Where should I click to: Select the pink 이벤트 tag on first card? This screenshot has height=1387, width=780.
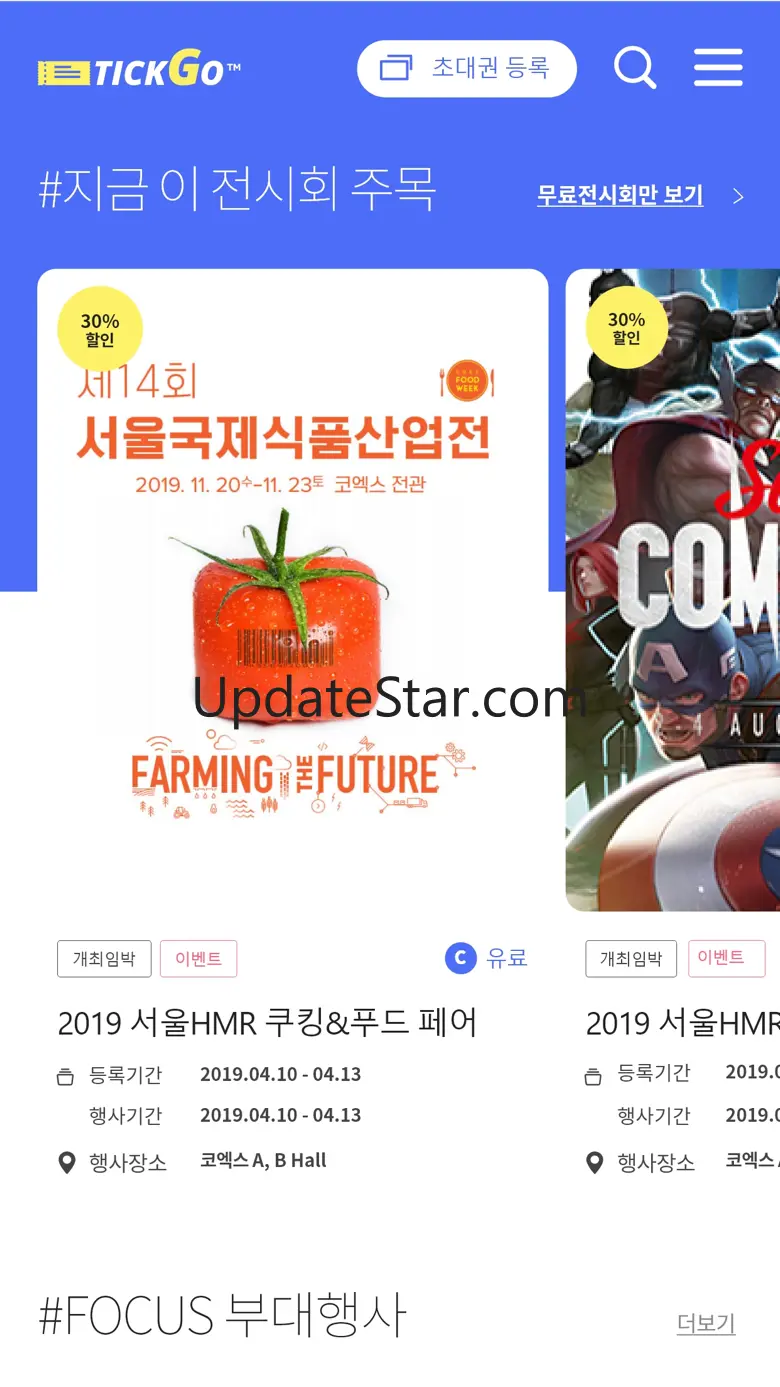click(198, 959)
